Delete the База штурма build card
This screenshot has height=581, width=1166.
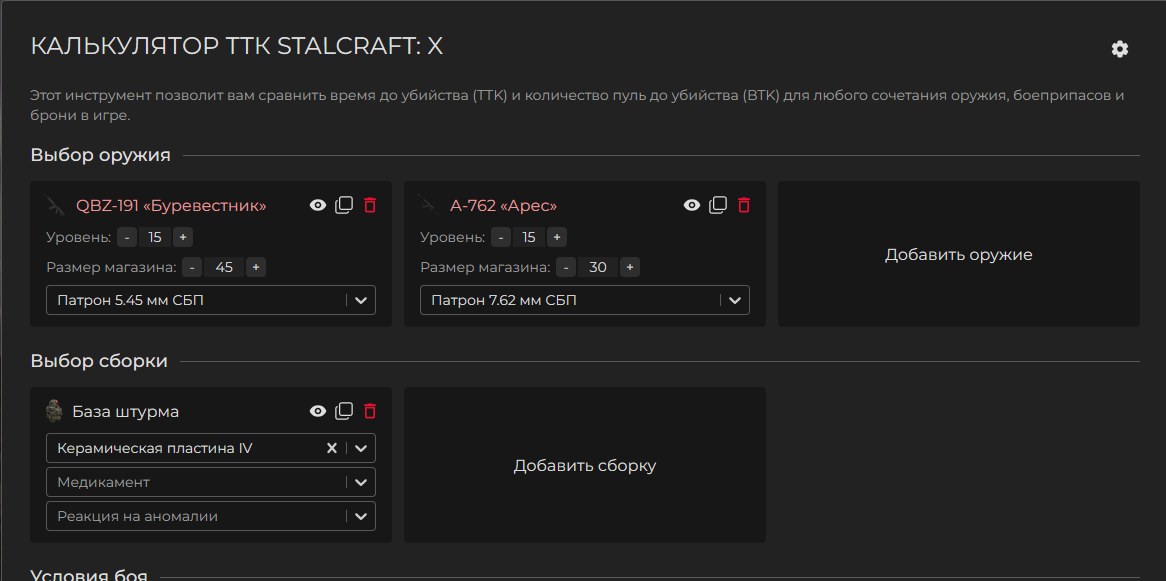[x=370, y=411]
